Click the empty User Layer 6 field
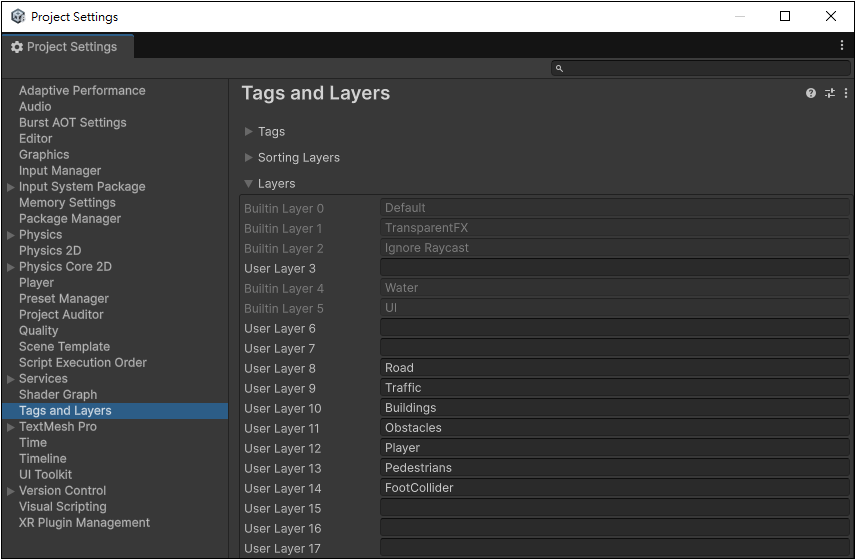 pos(615,328)
